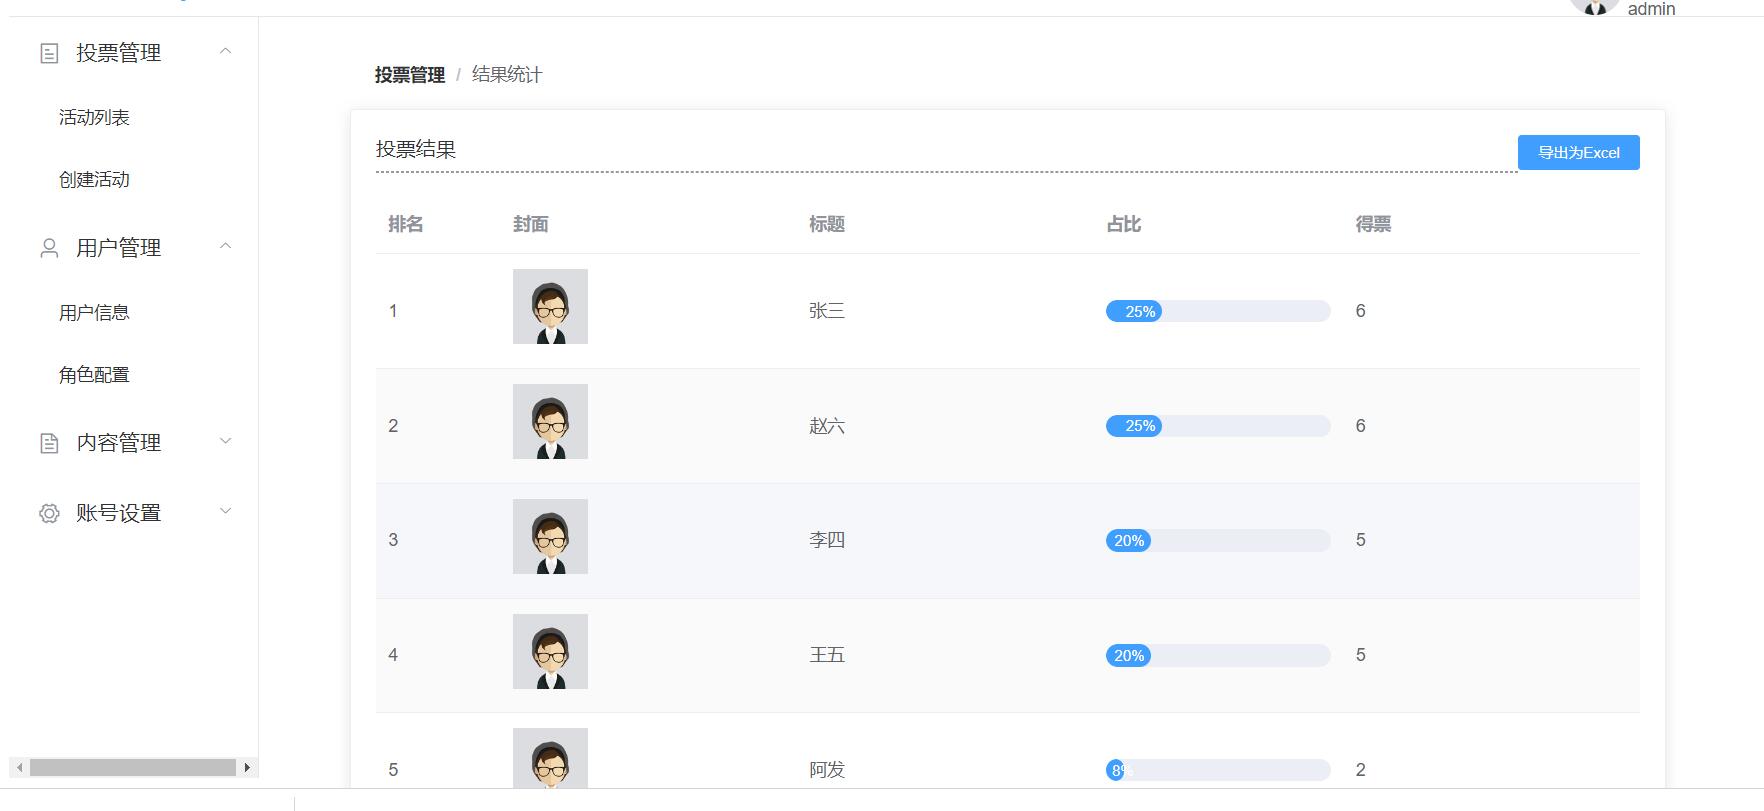Click the admin username at top right
This screenshot has height=811, width=1764.
coord(1651,9)
